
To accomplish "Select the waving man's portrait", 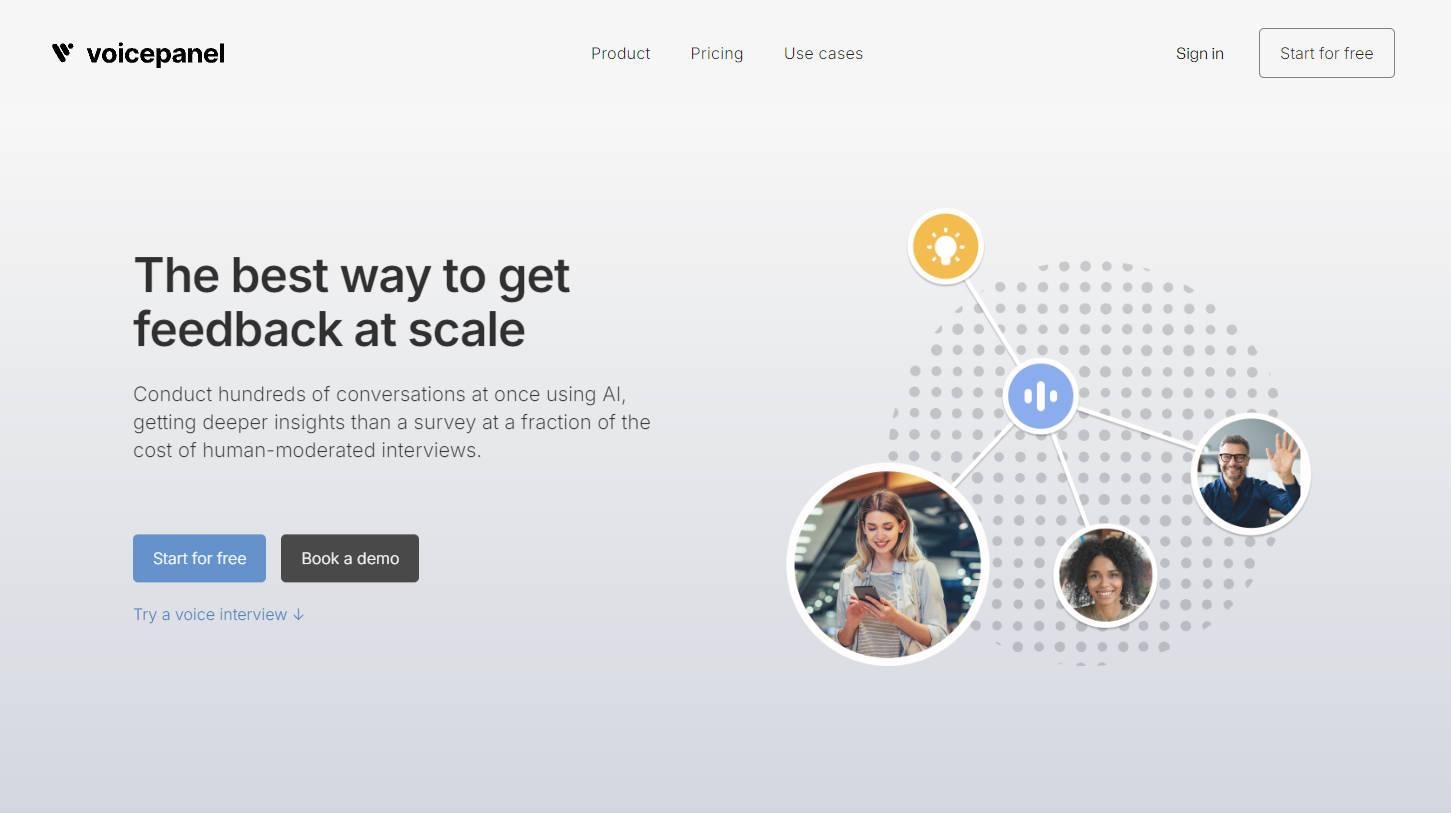I will click(1250, 473).
